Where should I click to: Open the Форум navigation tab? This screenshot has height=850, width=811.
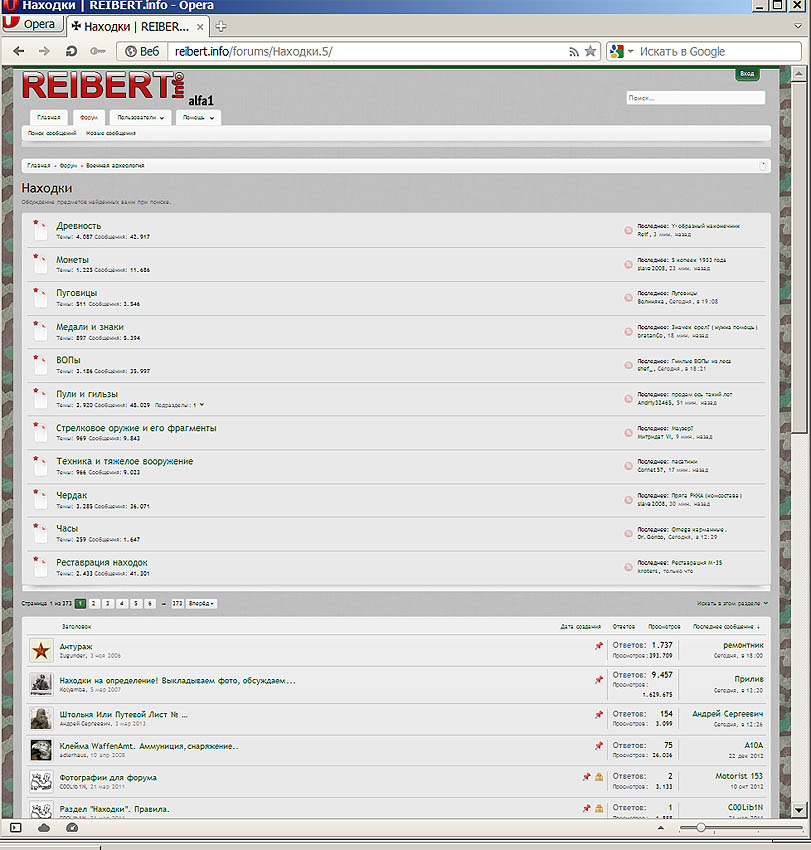[89, 118]
